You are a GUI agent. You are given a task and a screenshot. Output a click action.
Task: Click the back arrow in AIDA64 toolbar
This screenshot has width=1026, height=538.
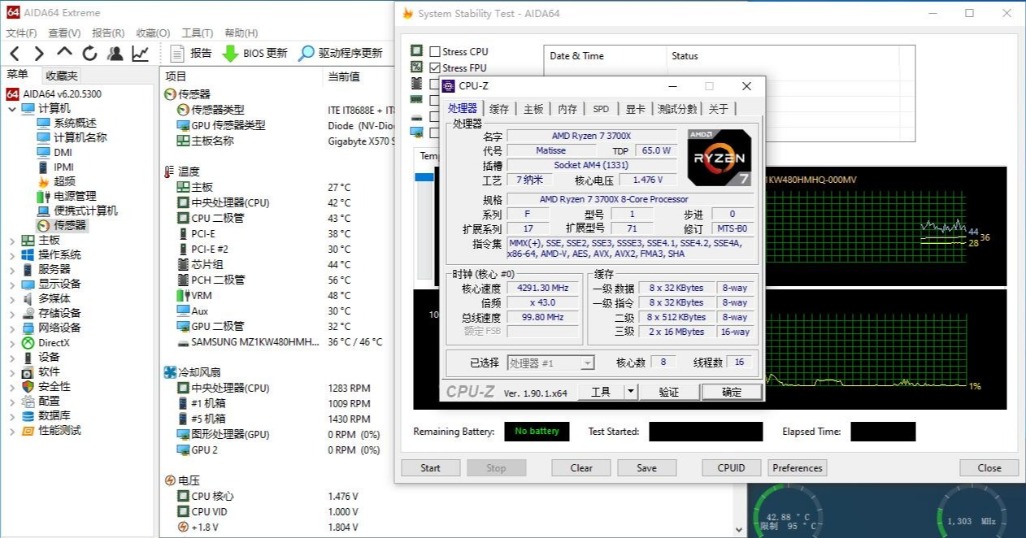tap(16, 53)
